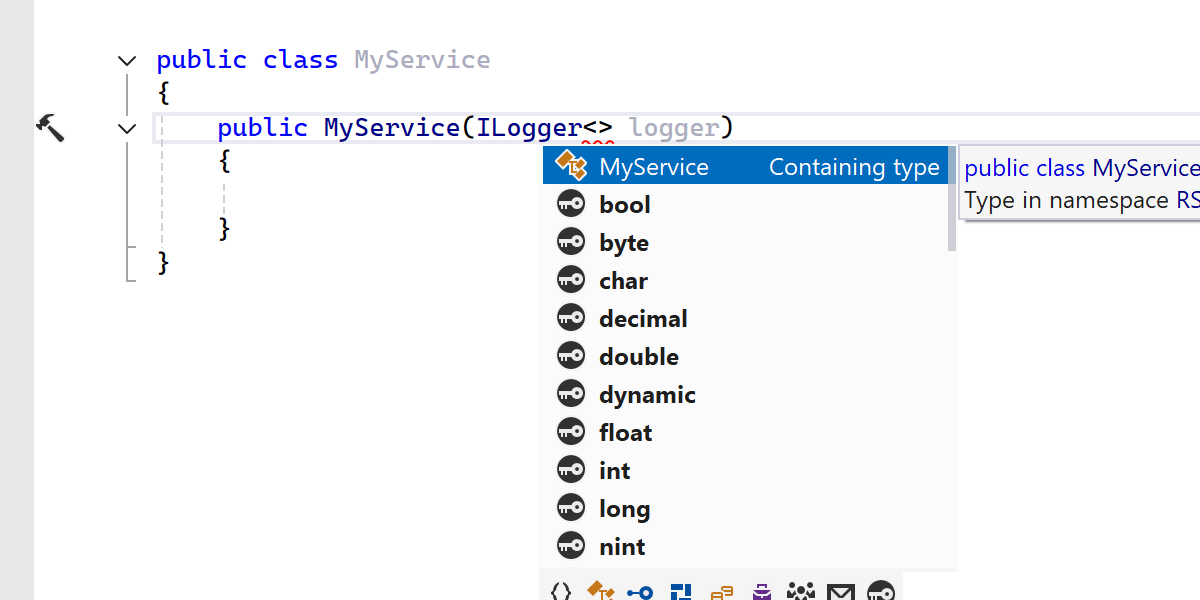Click the hammer quick actions icon
The width and height of the screenshot is (1200, 600).
point(49,127)
